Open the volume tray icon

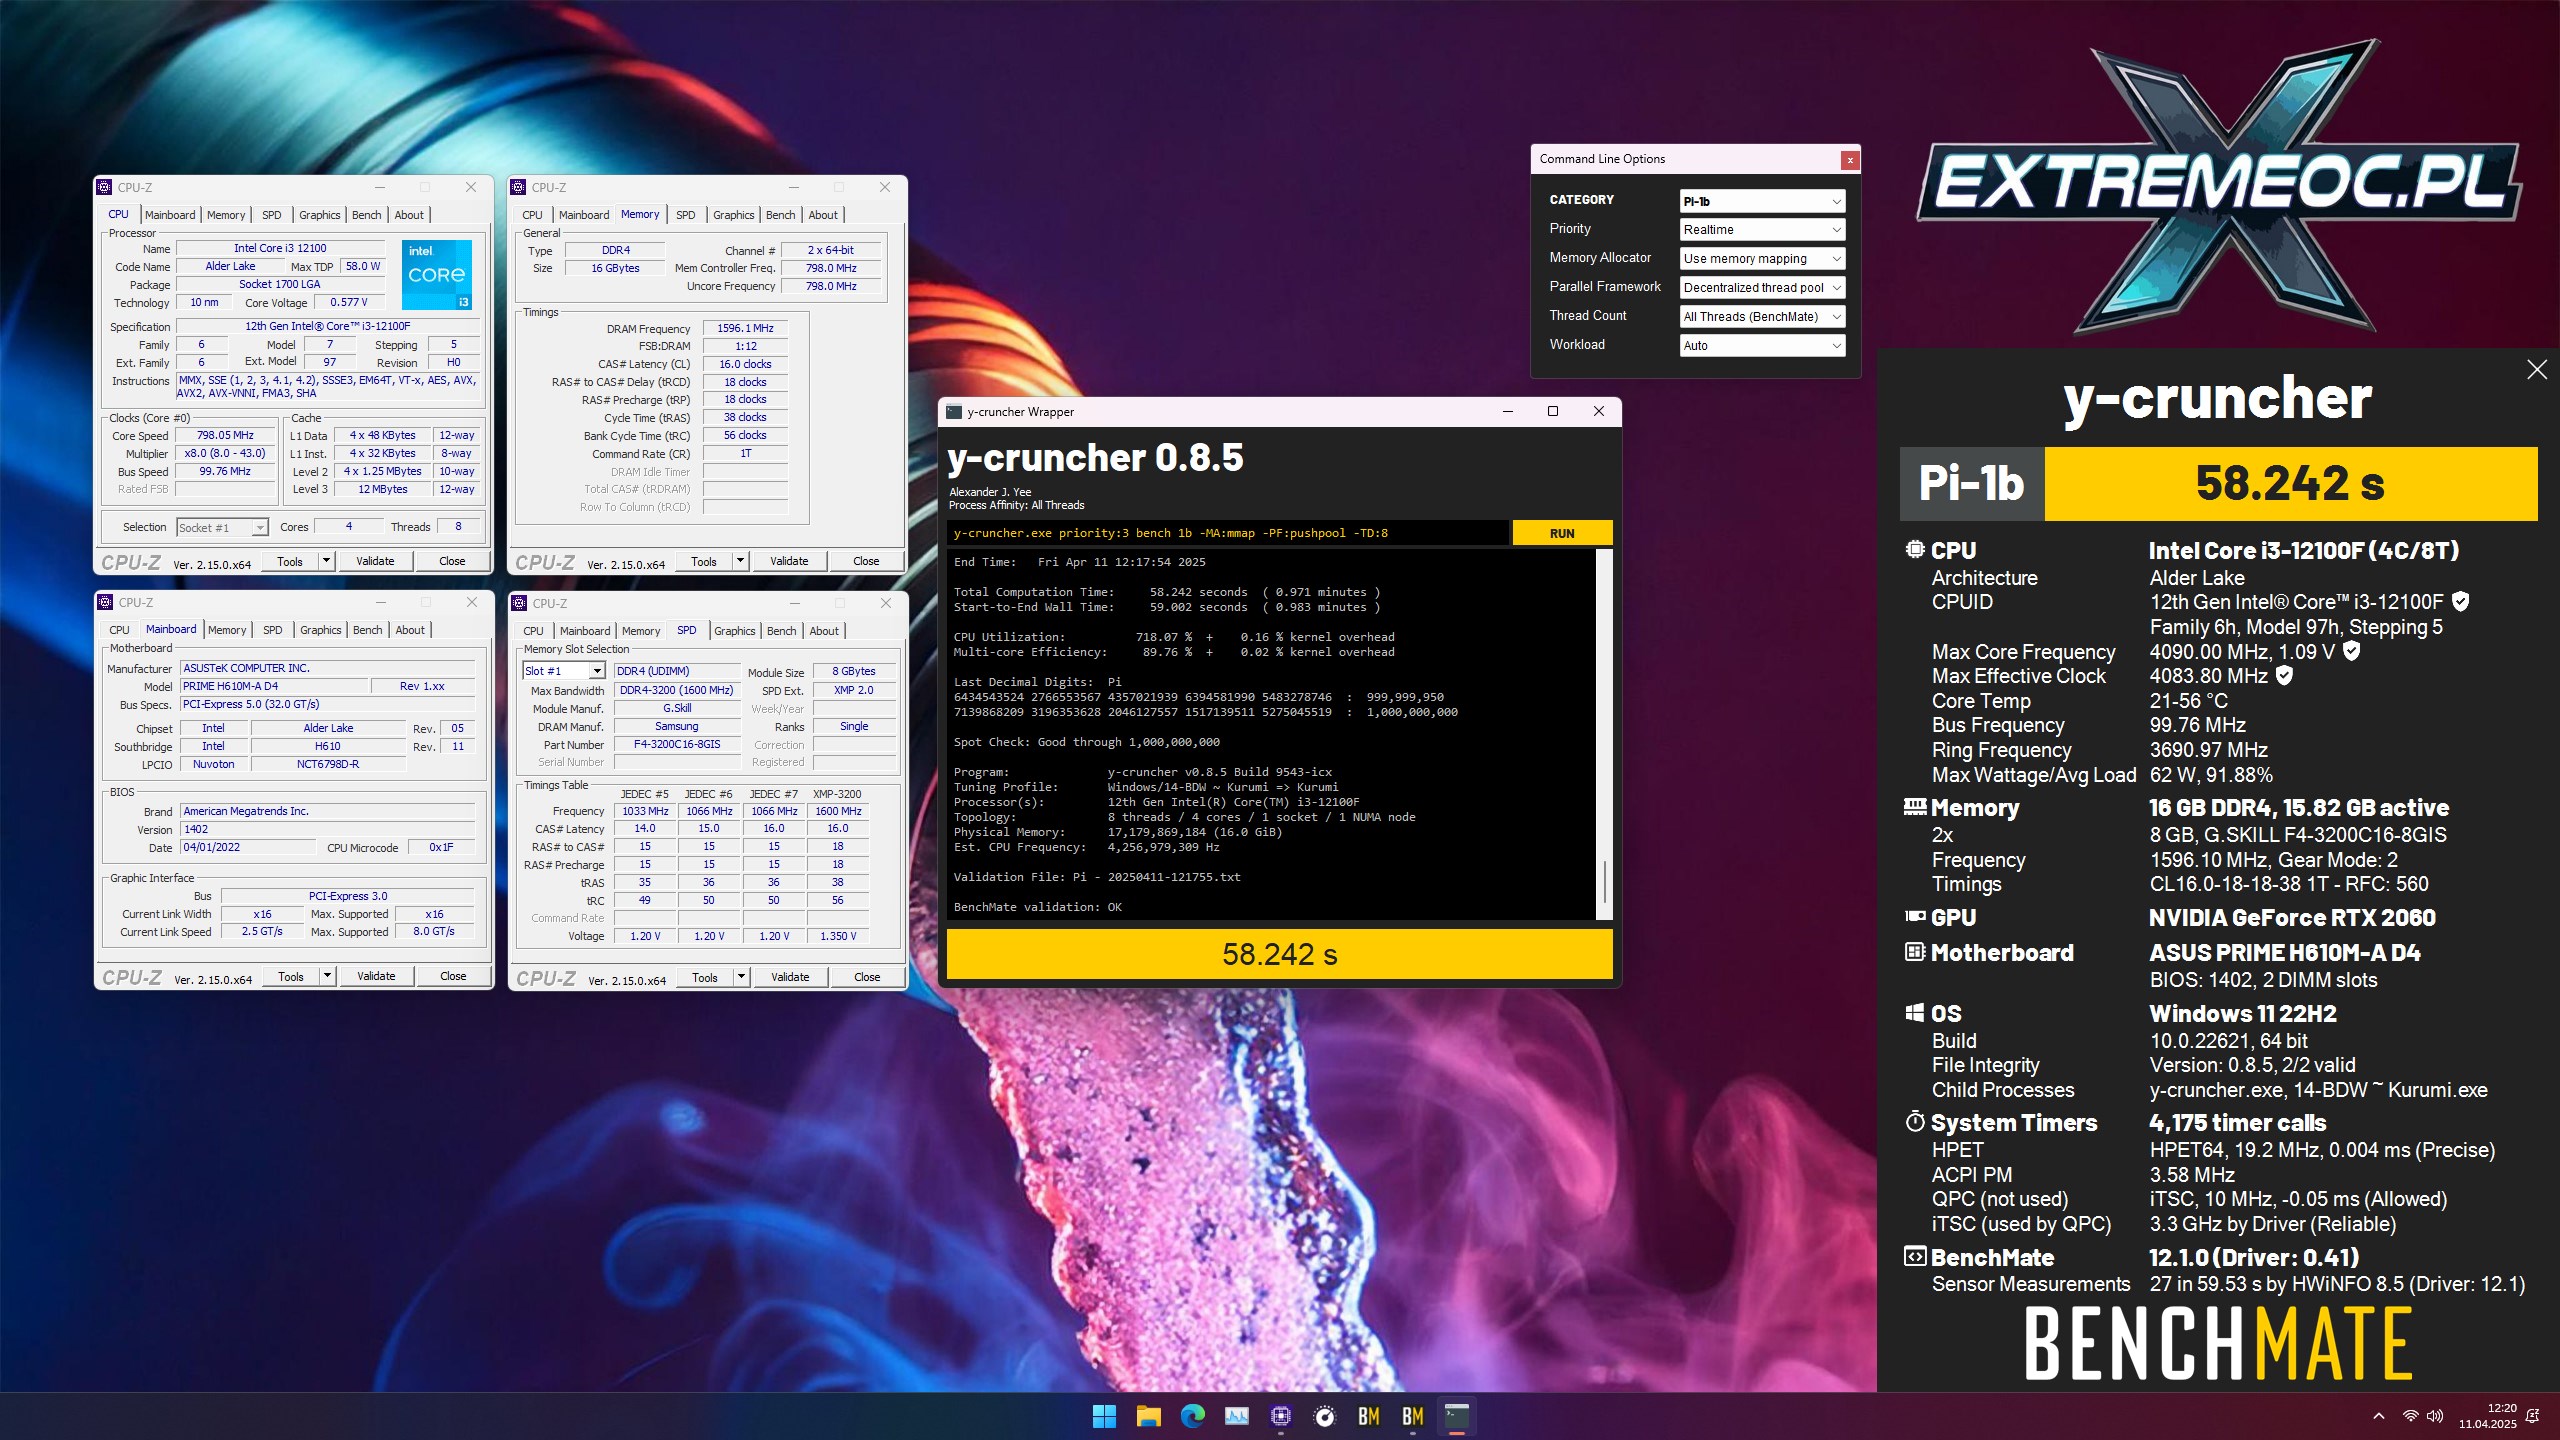(2435, 1416)
